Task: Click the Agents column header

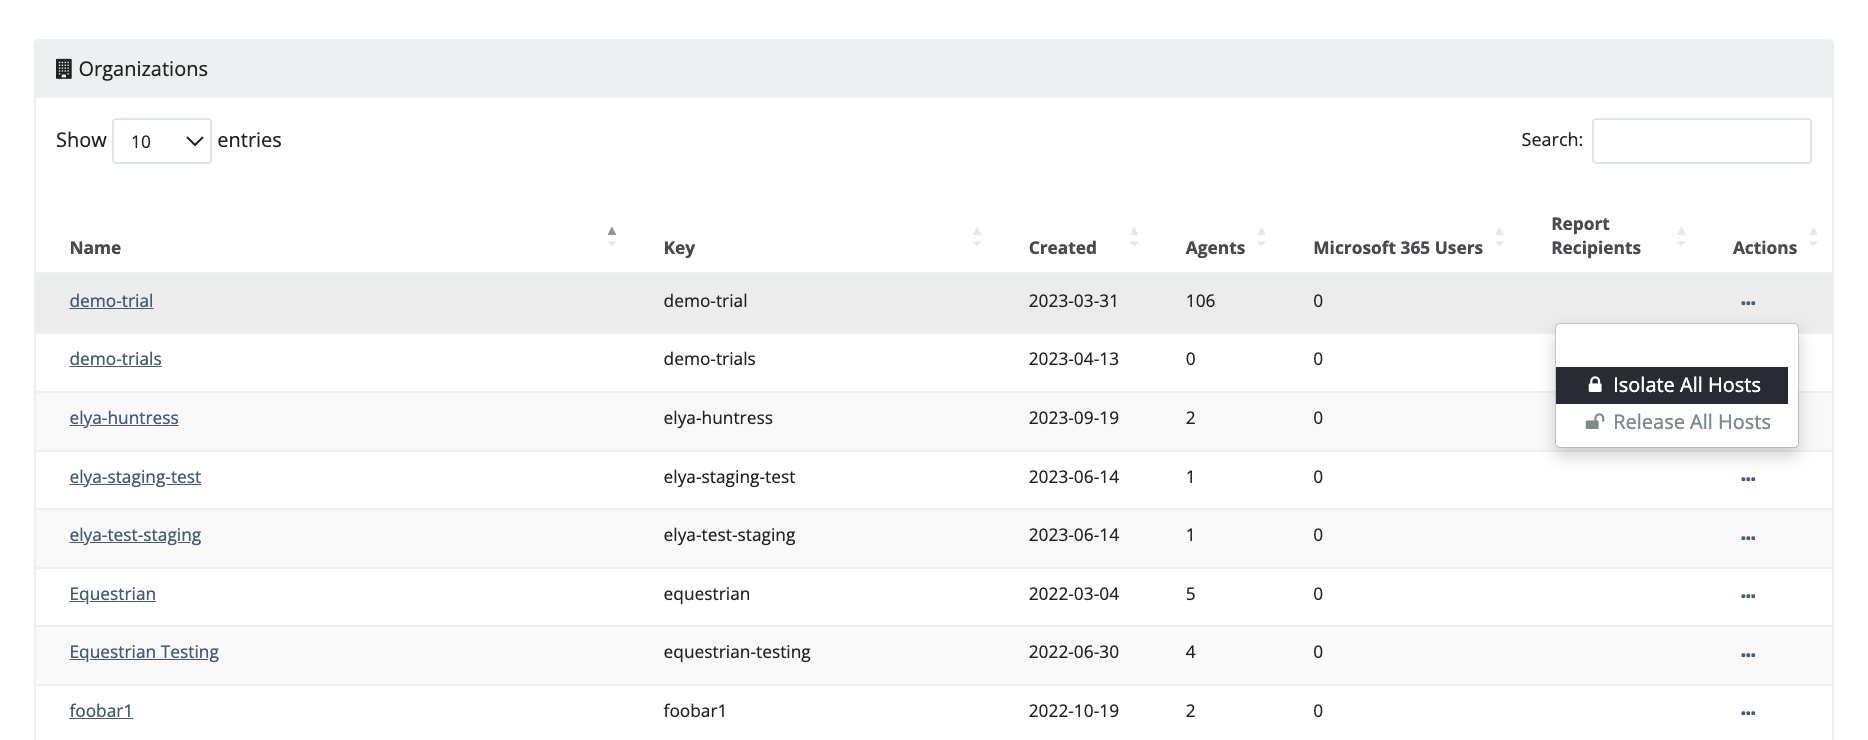Action: tap(1215, 248)
